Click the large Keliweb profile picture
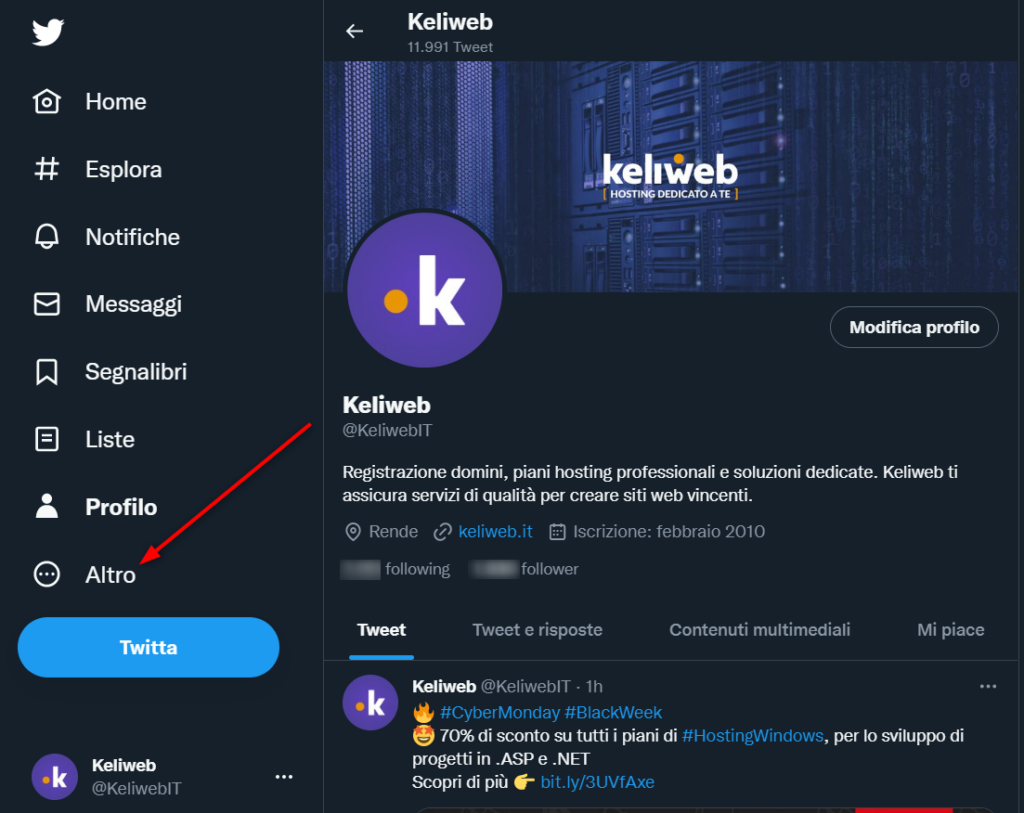Screen dimensions: 1024x813 coord(424,290)
